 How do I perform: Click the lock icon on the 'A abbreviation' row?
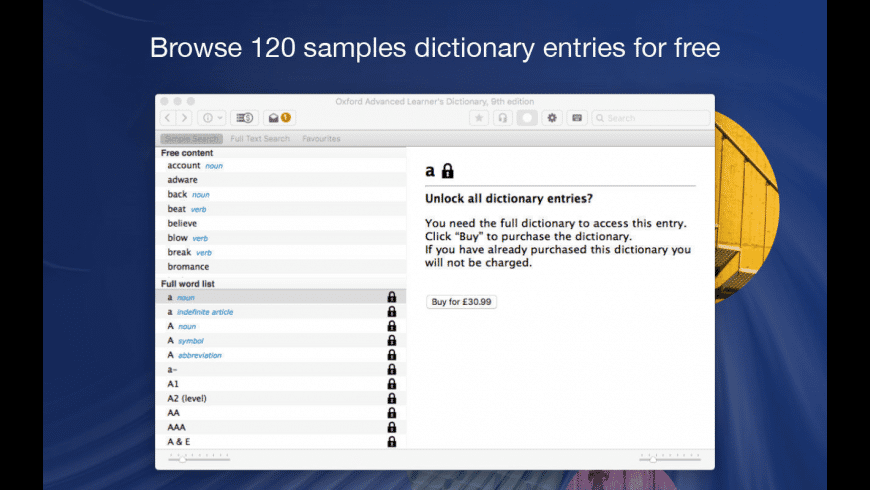click(x=392, y=355)
